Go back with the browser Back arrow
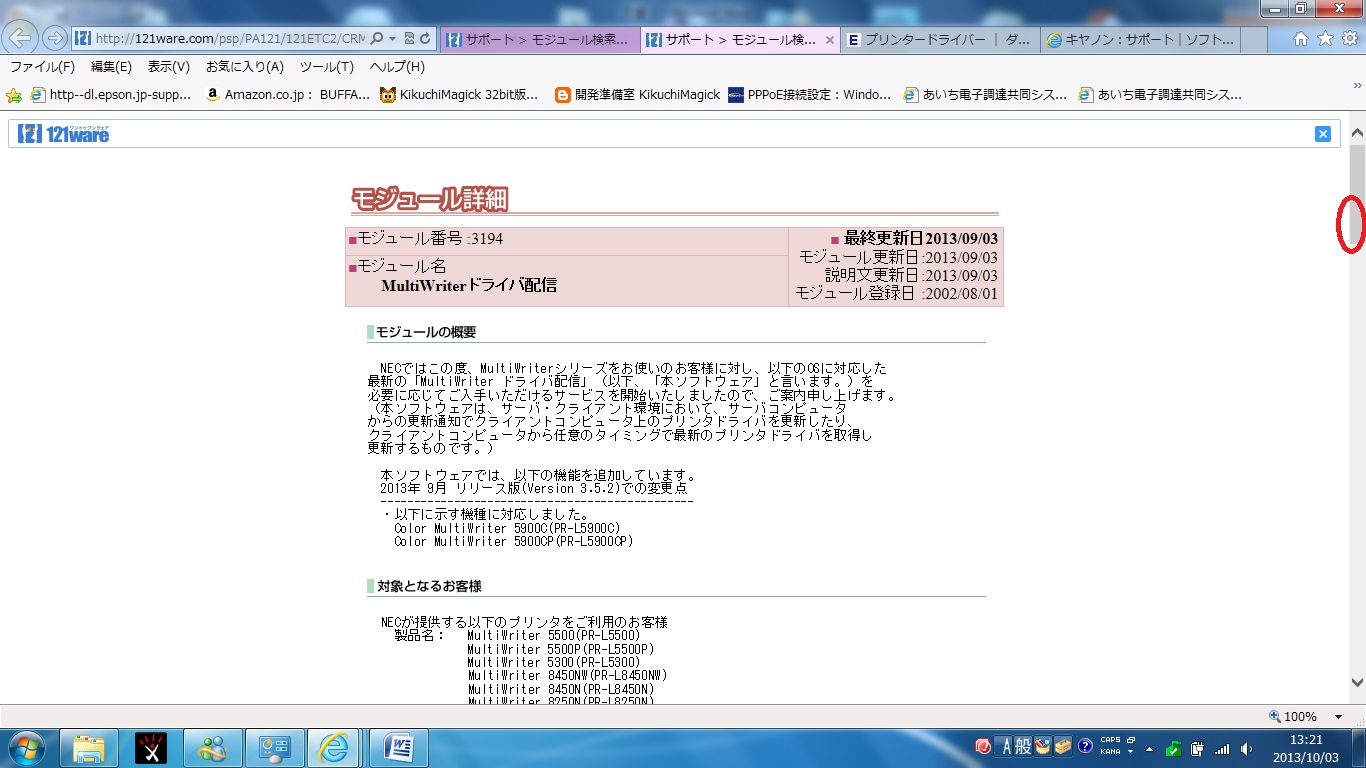Viewport: 1366px width, 768px height. coord(21,38)
